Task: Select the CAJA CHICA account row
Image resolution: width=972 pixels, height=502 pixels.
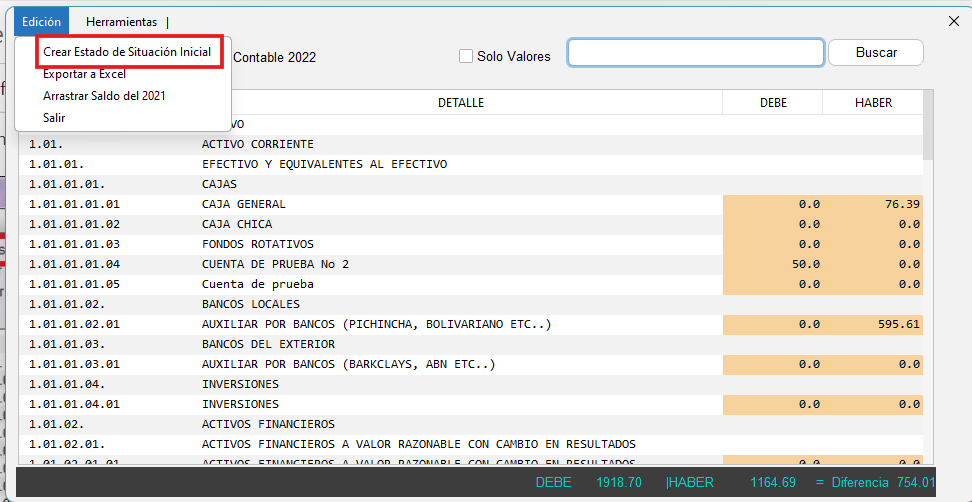Action: [237, 224]
